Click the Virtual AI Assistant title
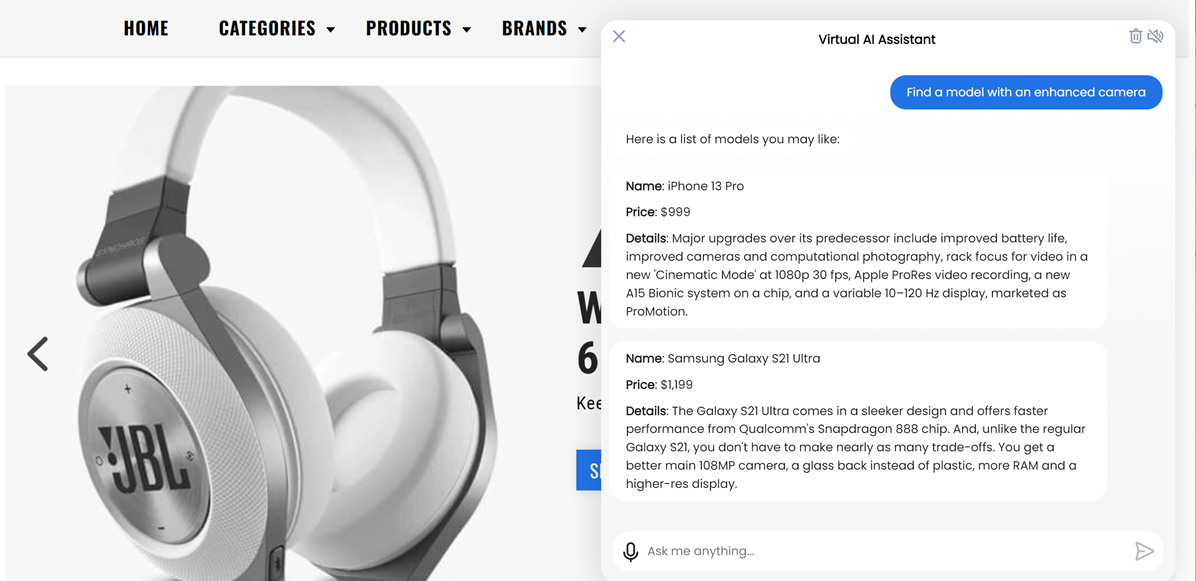 coord(876,40)
